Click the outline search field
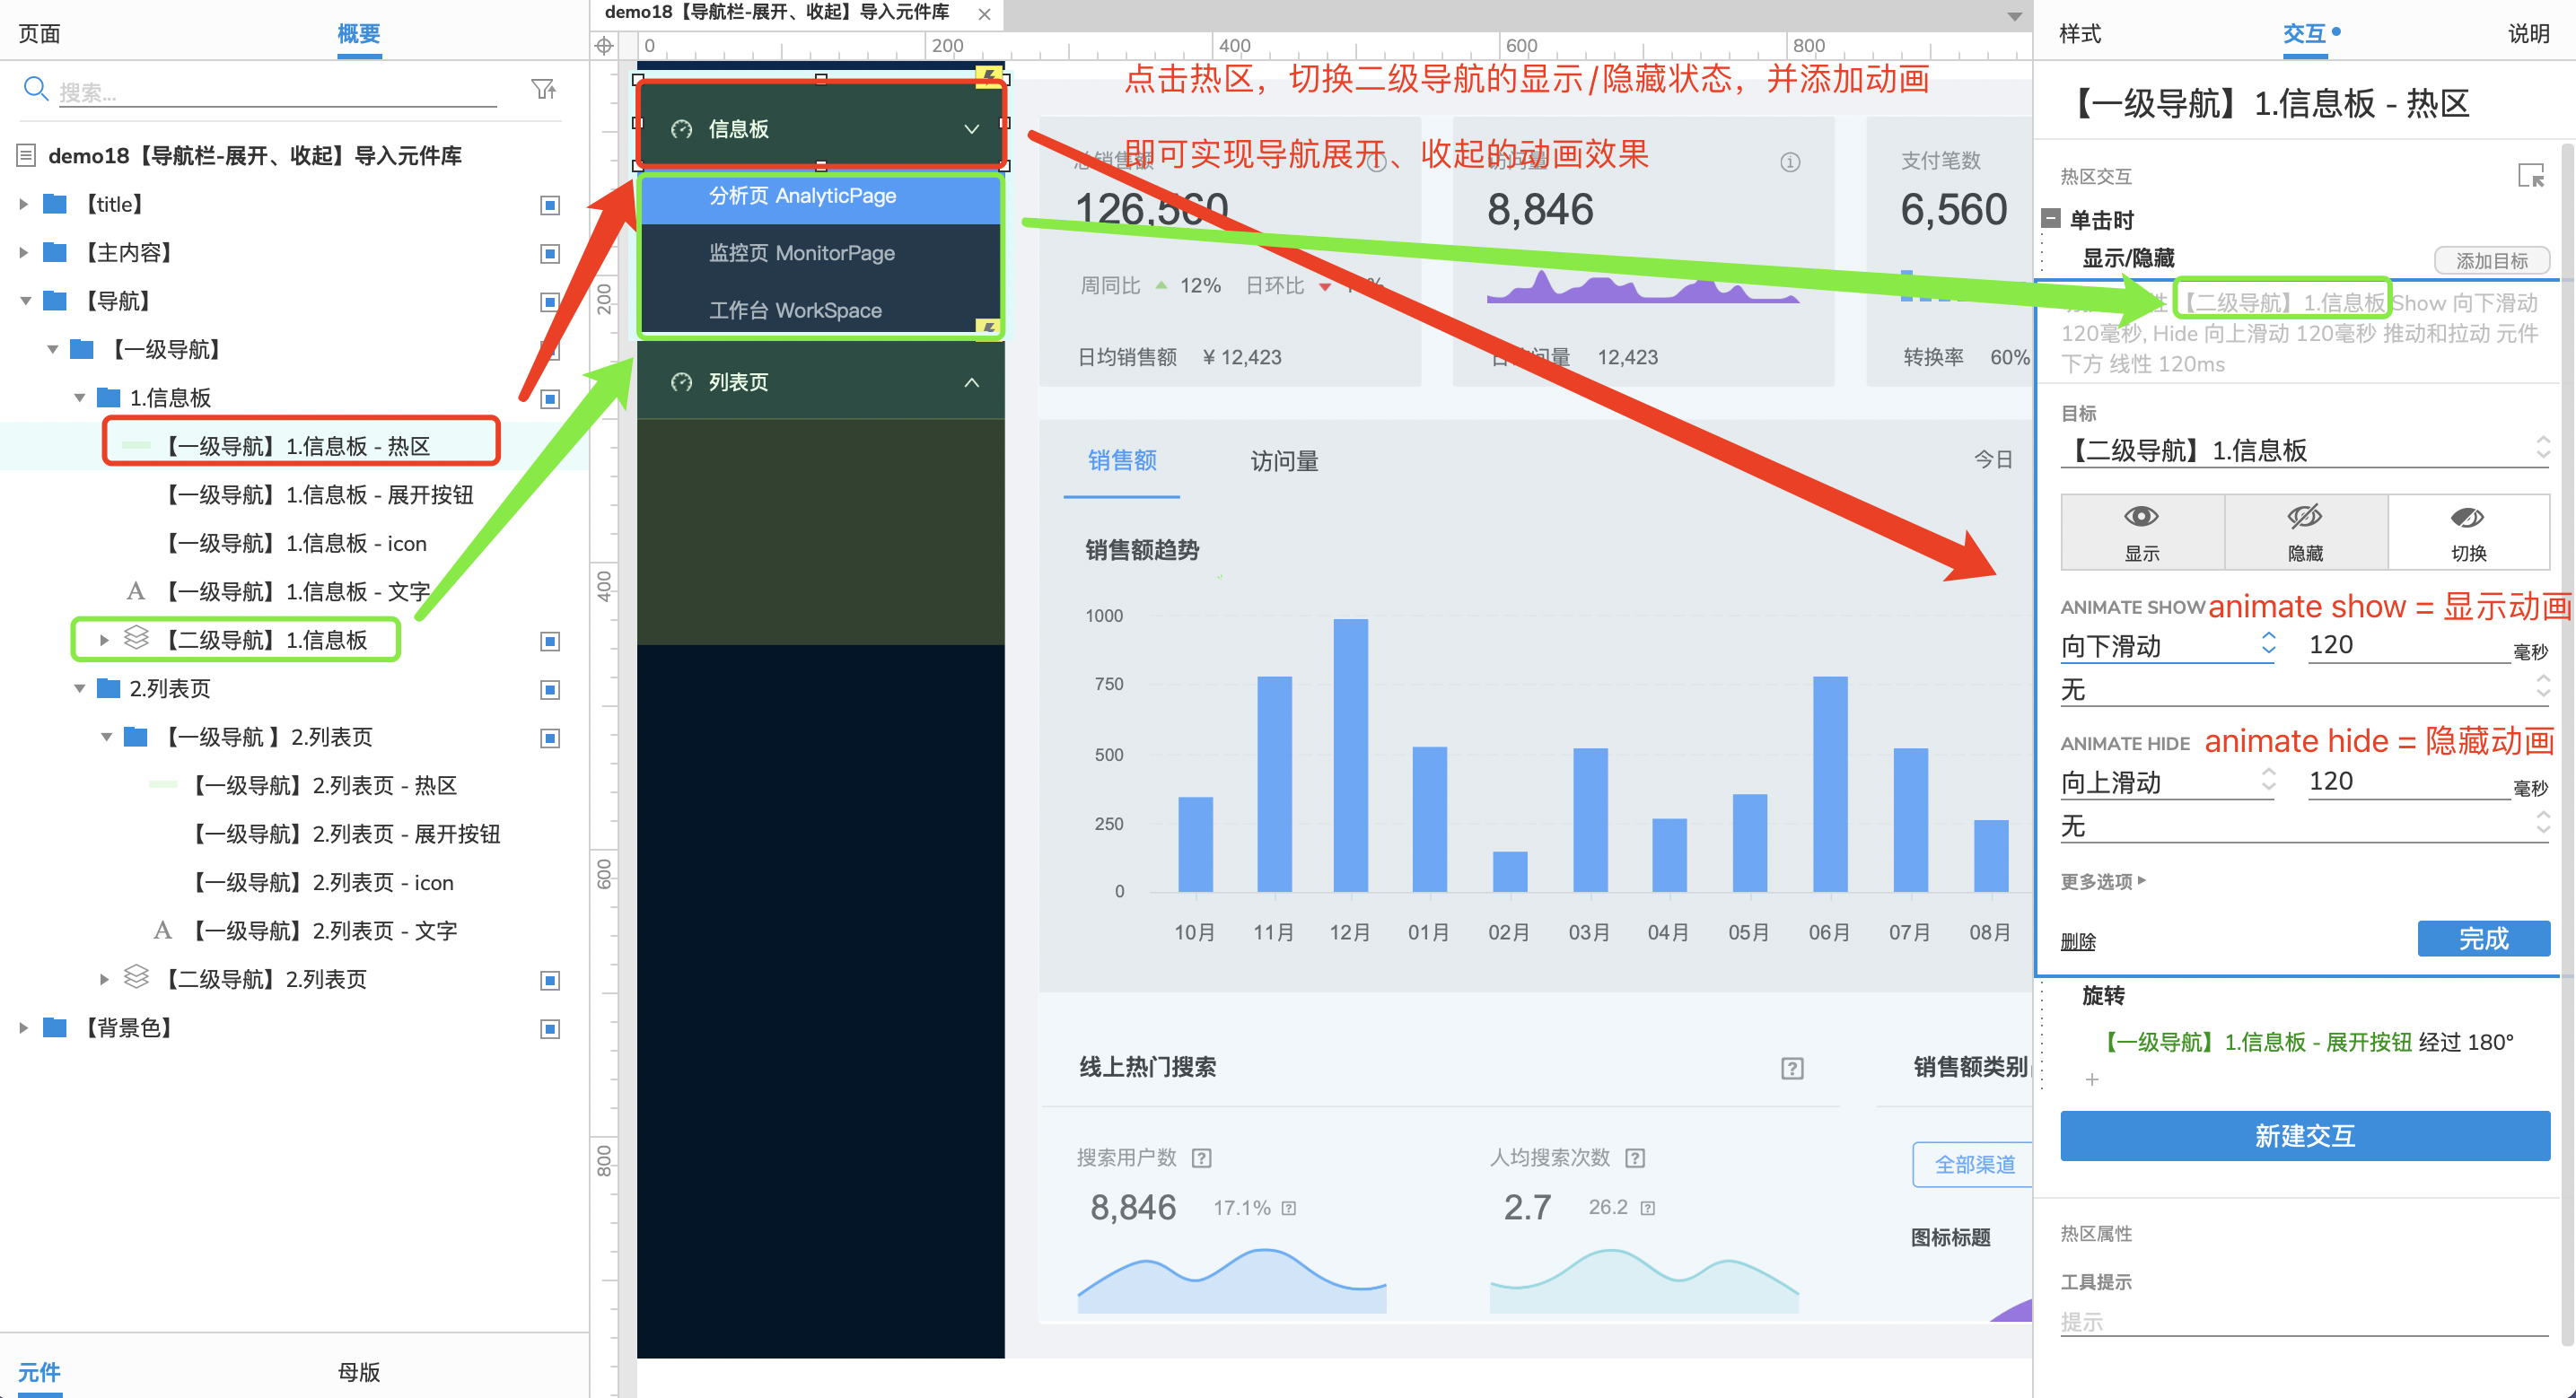Image resolution: width=2576 pixels, height=1398 pixels. [x=277, y=92]
